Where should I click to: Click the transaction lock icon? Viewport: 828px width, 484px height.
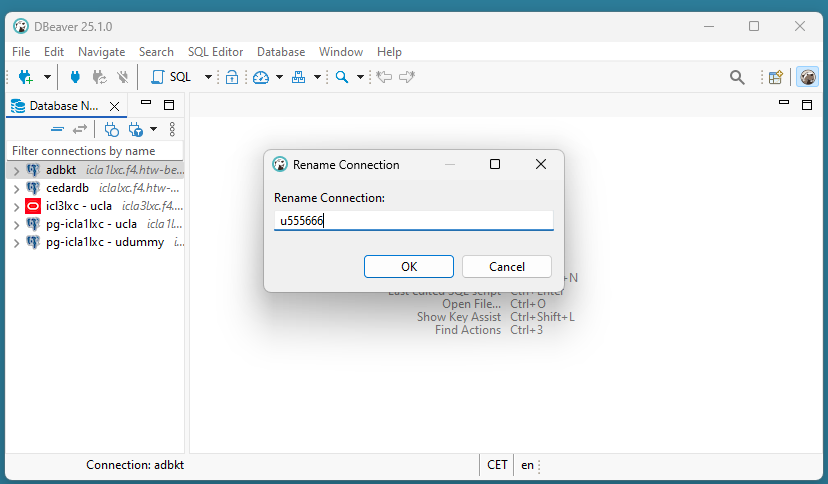pyautogui.click(x=232, y=77)
